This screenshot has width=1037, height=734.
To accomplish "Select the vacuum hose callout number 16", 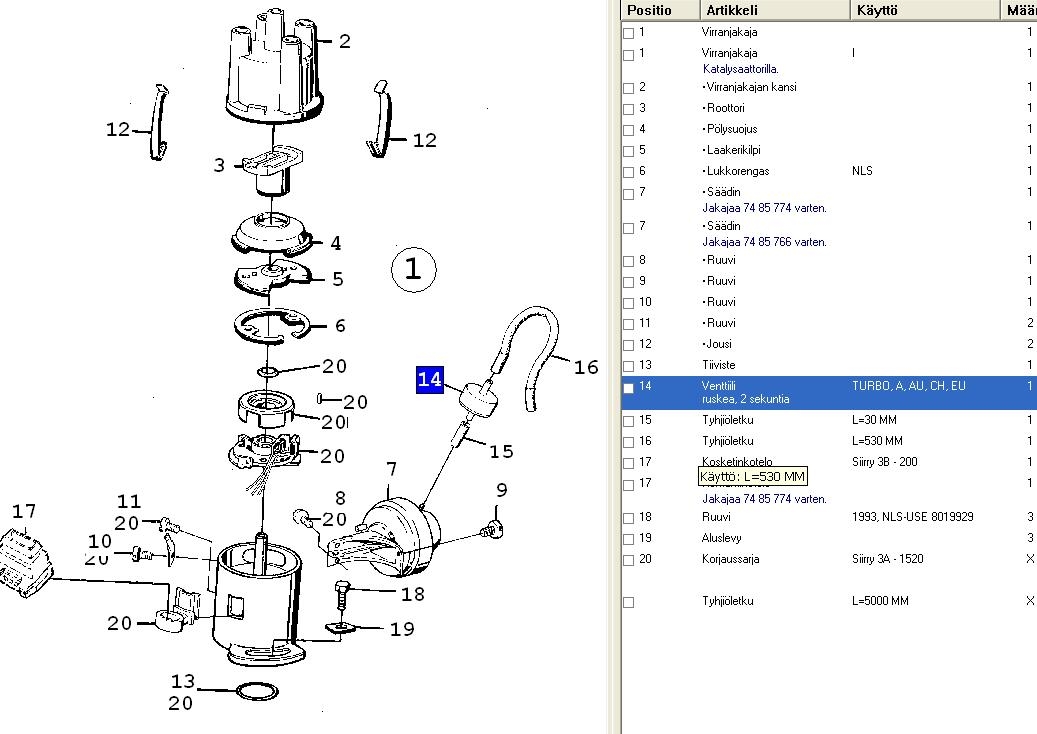I will coord(585,367).
